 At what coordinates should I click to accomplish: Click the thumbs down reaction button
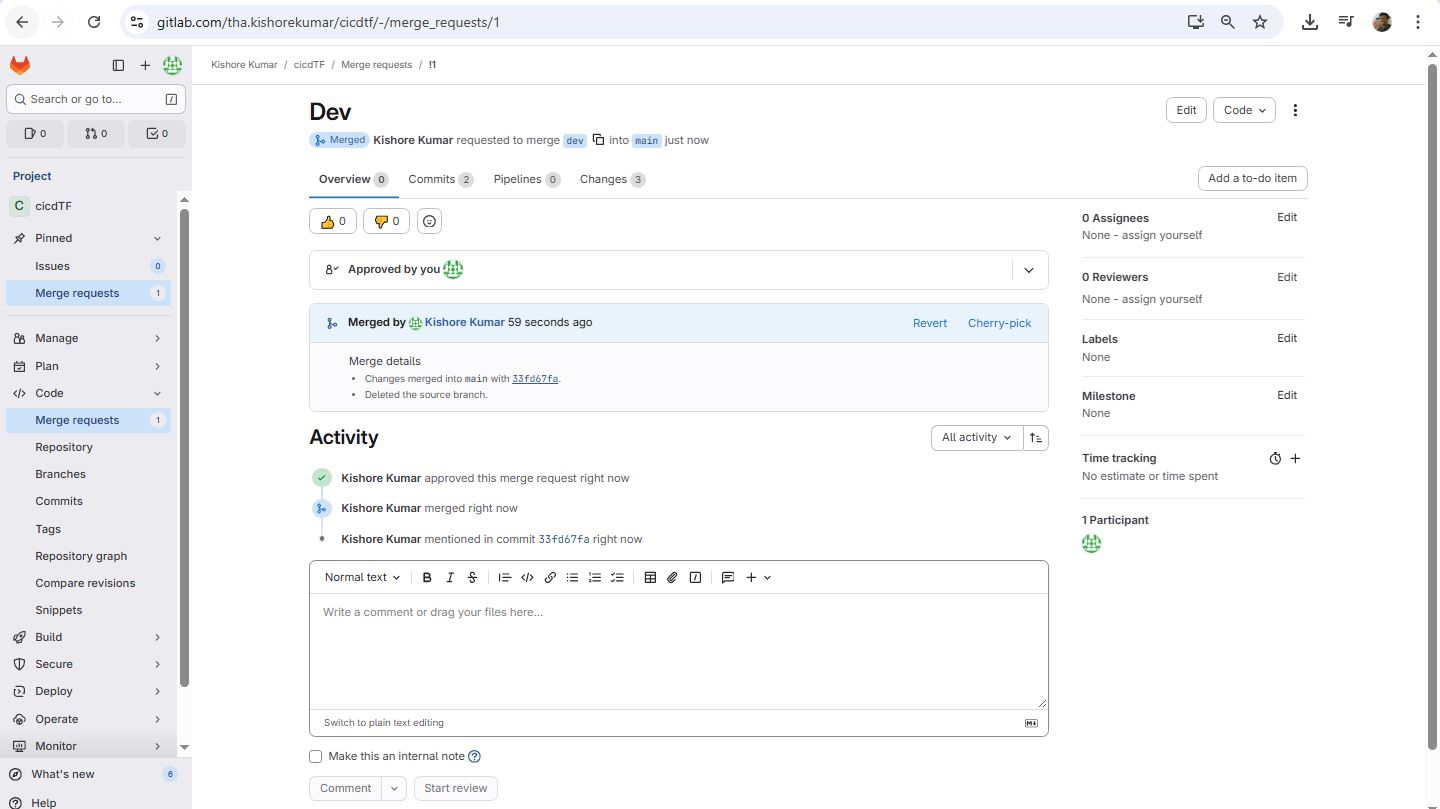tap(386, 221)
